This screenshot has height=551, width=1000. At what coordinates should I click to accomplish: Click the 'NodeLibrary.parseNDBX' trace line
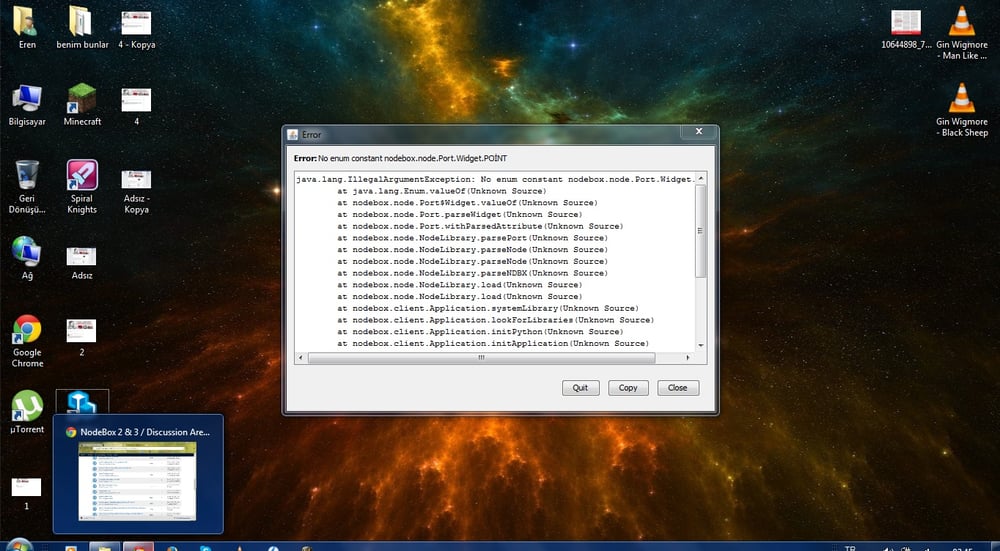[x=472, y=273]
